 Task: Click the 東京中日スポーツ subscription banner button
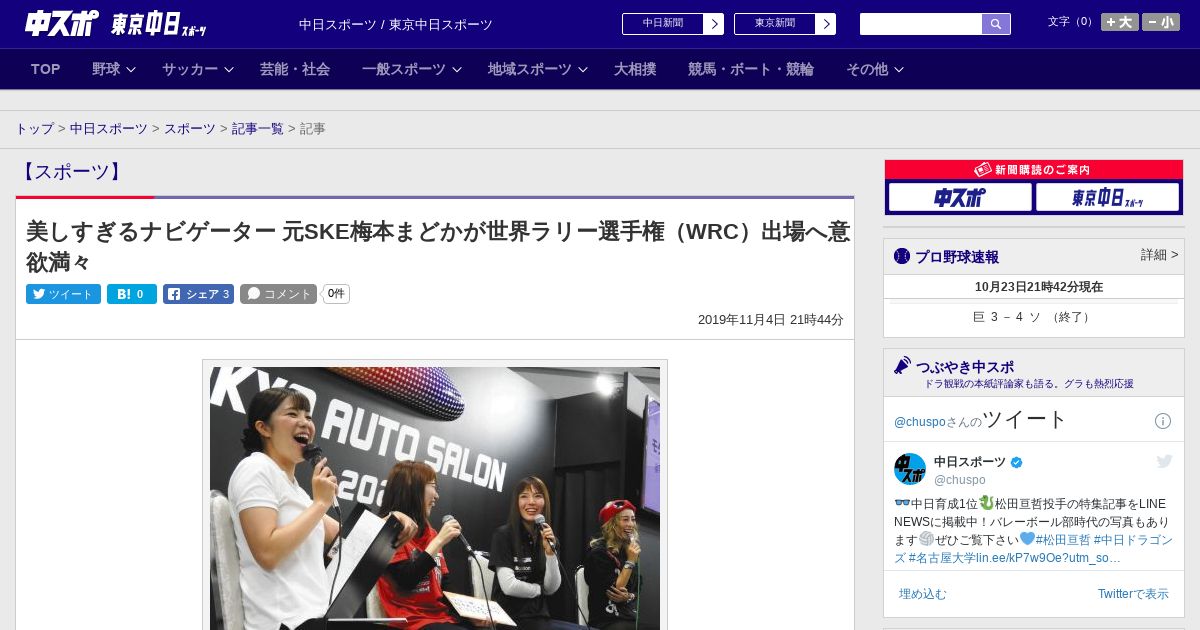pyautogui.click(x=1107, y=197)
